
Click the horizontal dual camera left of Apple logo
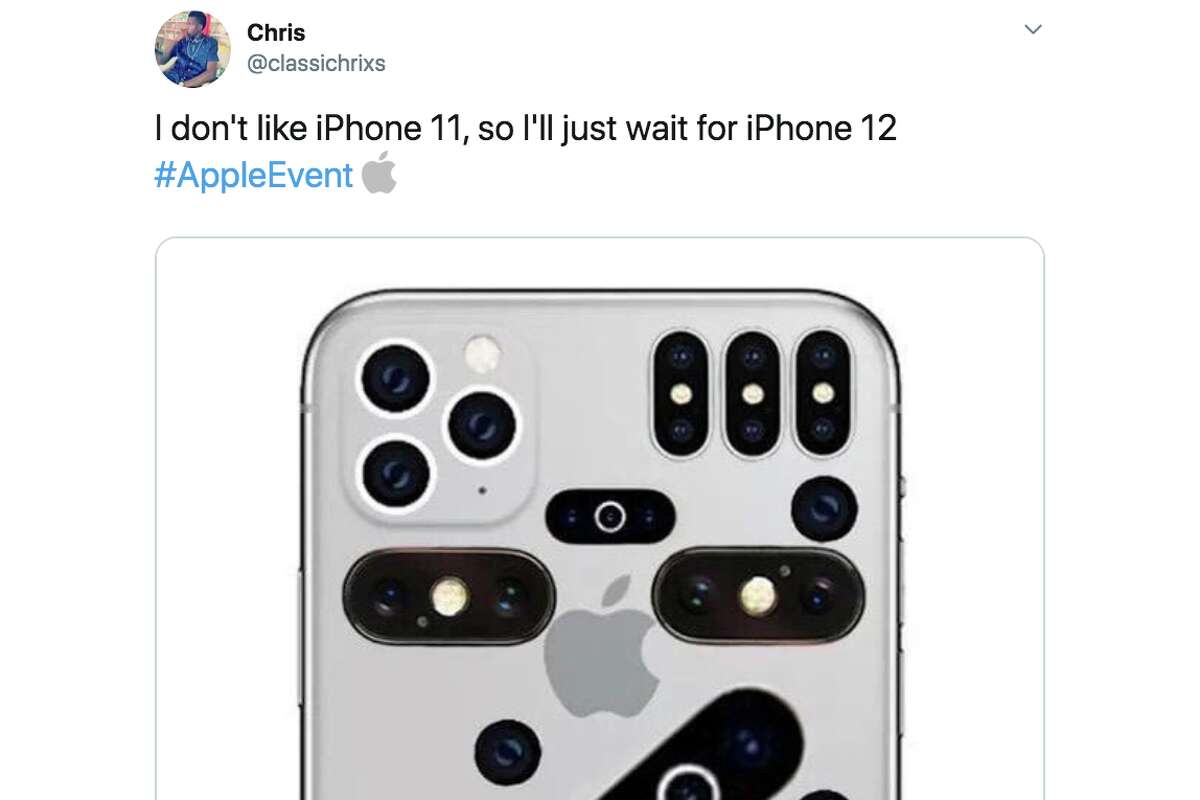pyautogui.click(x=448, y=597)
